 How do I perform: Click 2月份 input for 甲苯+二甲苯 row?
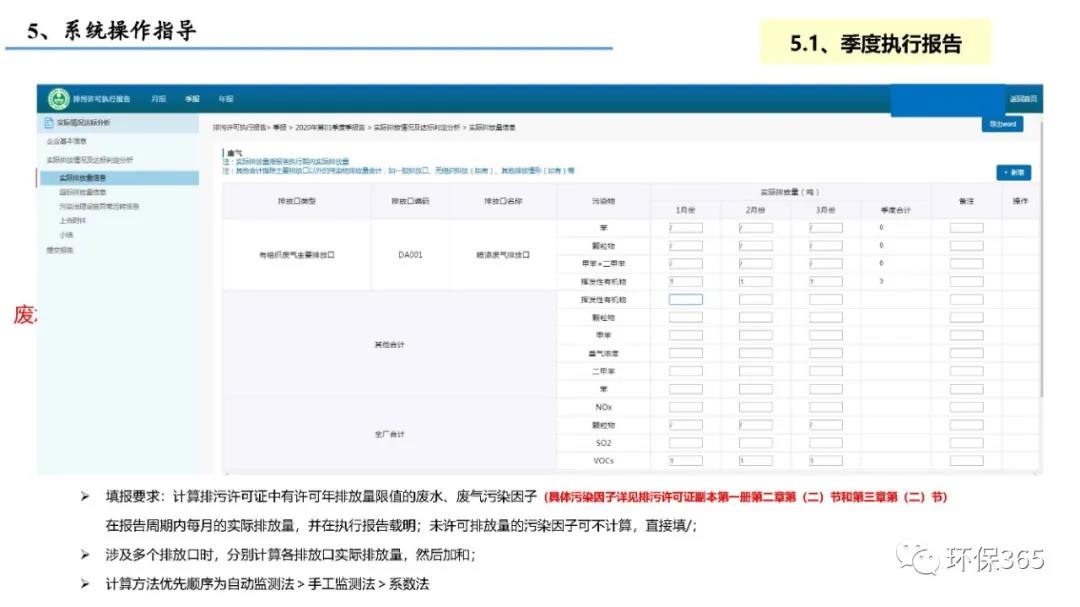coord(755,264)
